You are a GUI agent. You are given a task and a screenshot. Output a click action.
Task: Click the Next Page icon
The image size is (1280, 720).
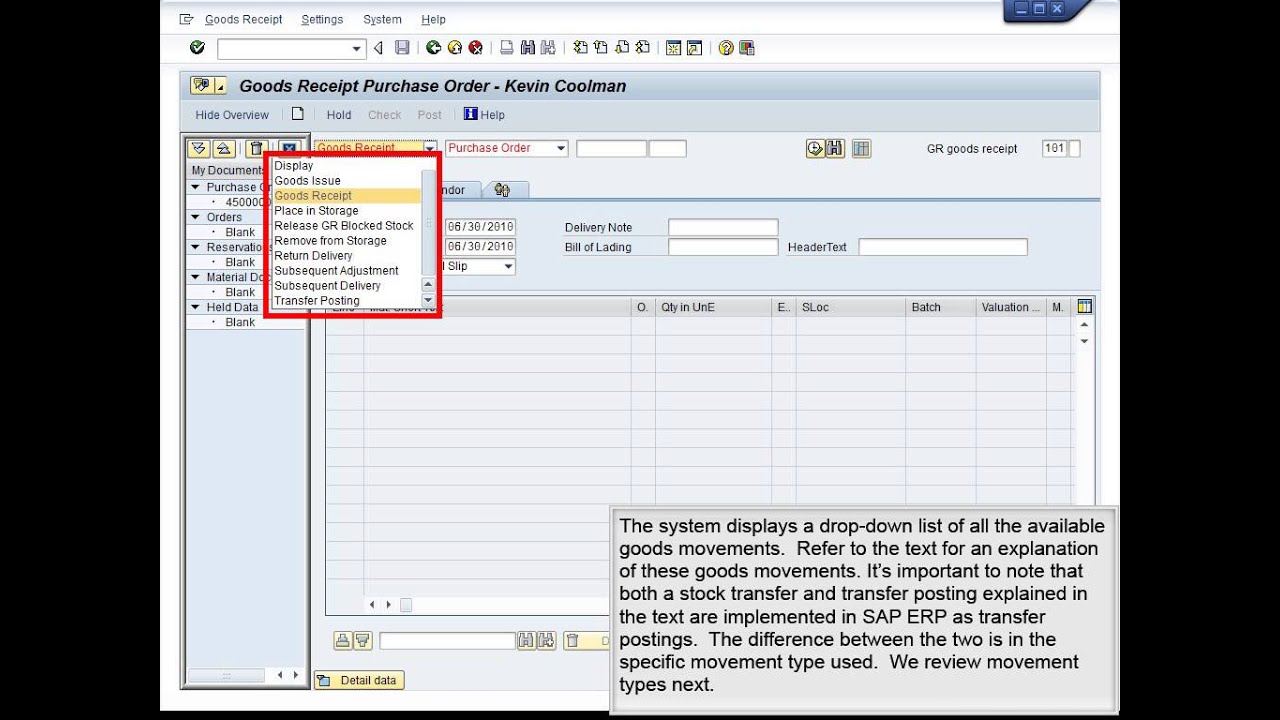tap(622, 48)
